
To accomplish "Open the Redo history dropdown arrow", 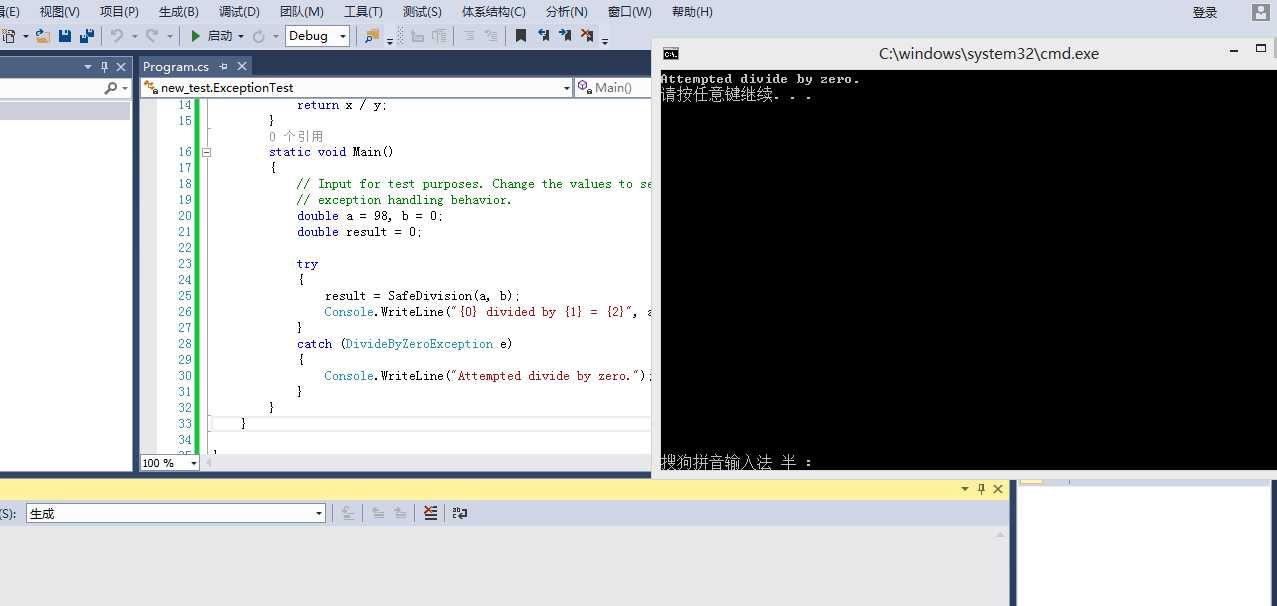I will [x=169, y=36].
